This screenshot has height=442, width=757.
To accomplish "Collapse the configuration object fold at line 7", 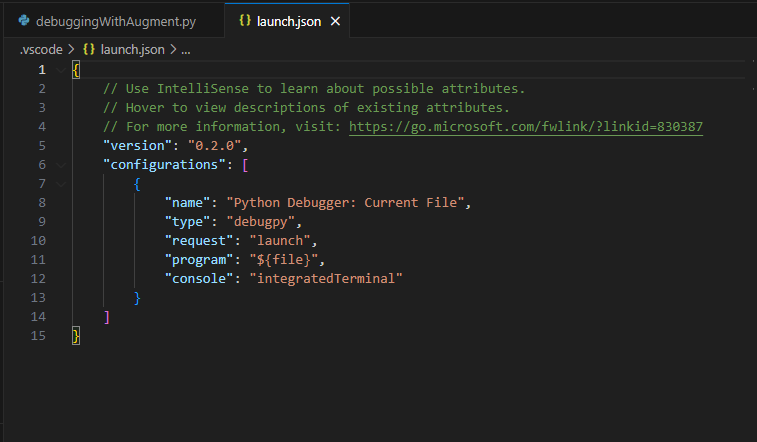I will pos(61,184).
